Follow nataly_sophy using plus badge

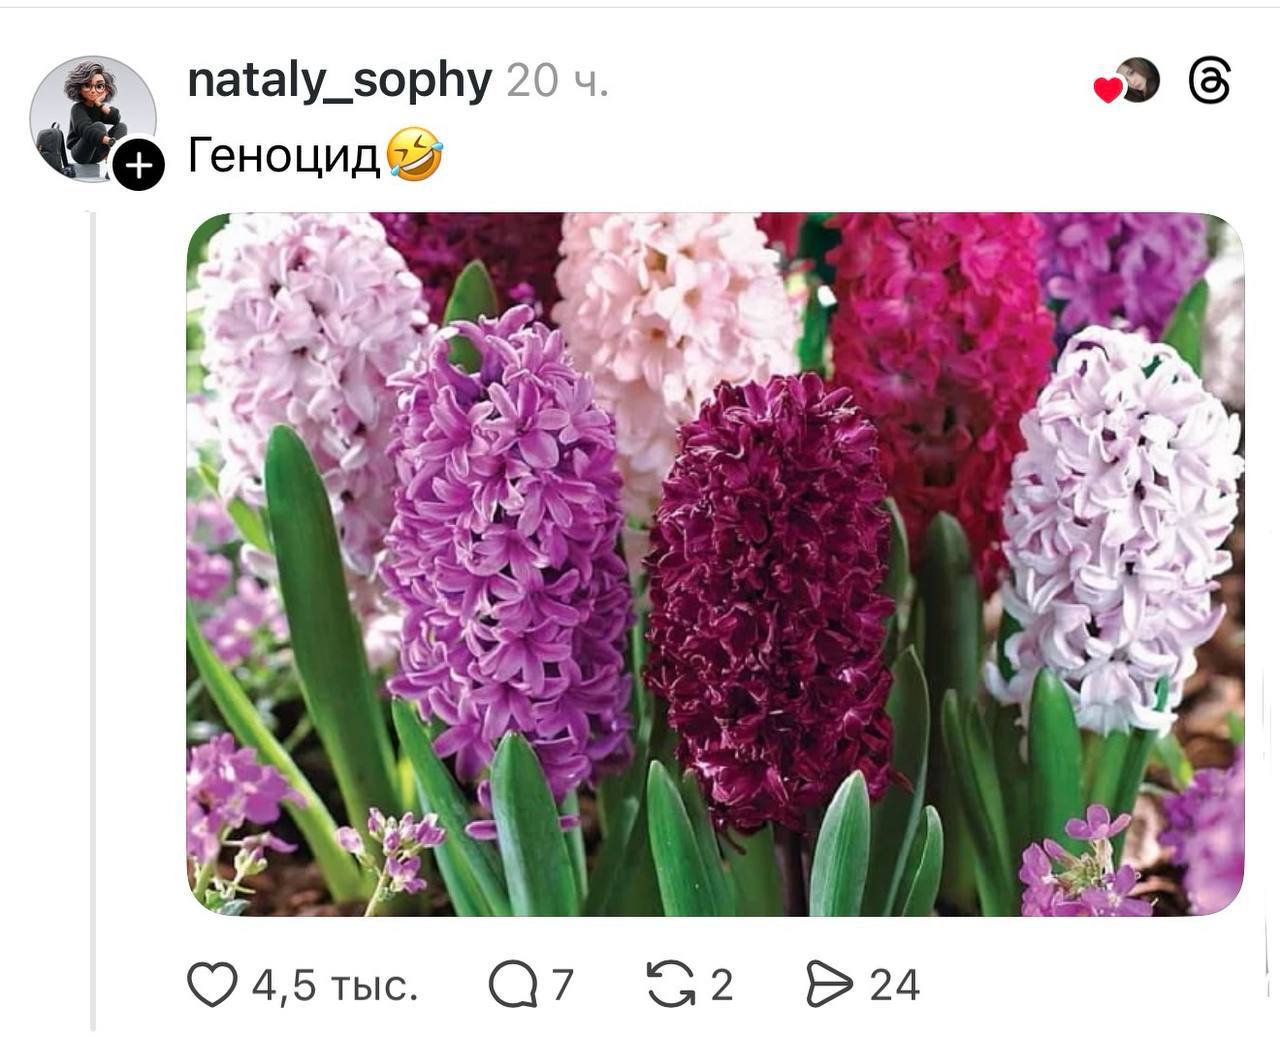138,164
